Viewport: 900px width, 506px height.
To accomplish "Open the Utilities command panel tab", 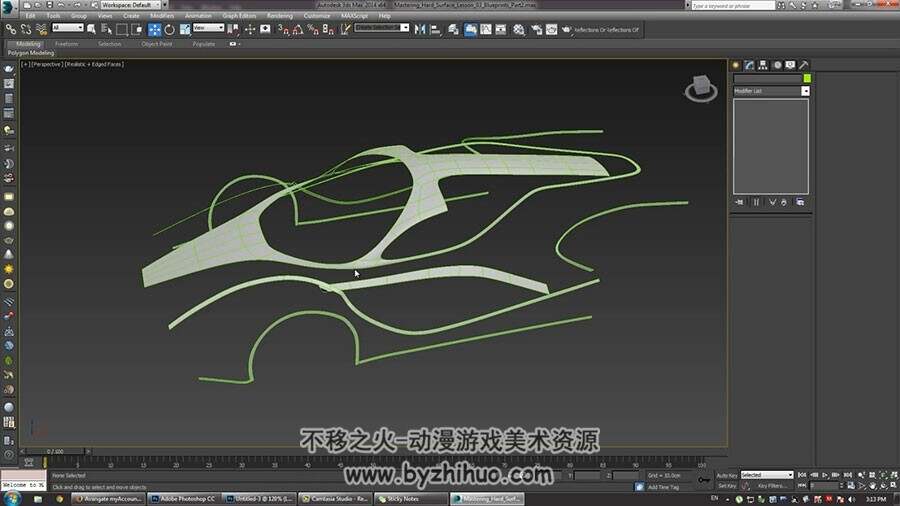I will coord(804,65).
